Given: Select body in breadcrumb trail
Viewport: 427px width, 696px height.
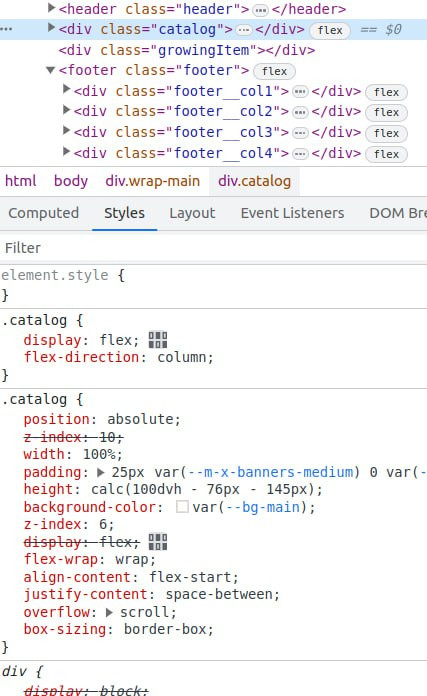Looking at the screenshot, I should tap(71, 181).
